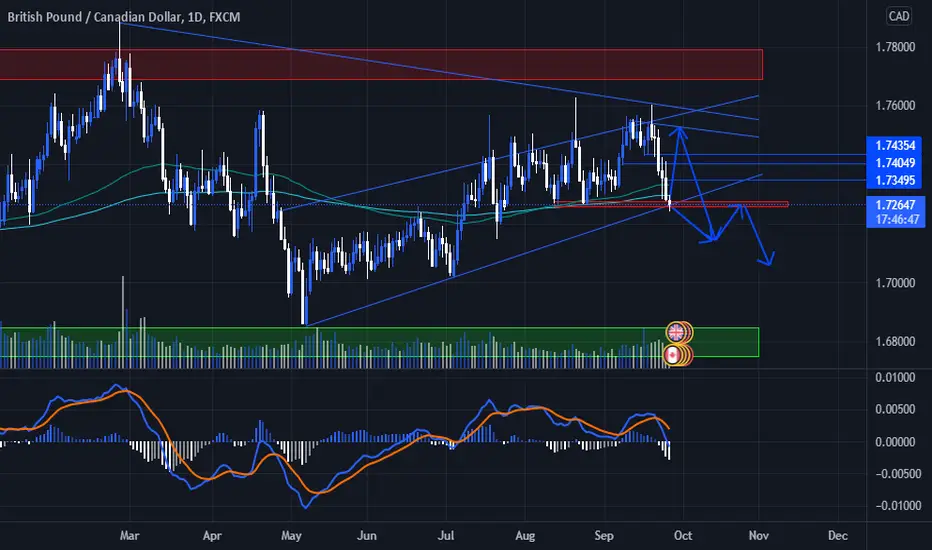Click the Oct label on time axis
This screenshot has height=550, width=932.
pyautogui.click(x=683, y=536)
